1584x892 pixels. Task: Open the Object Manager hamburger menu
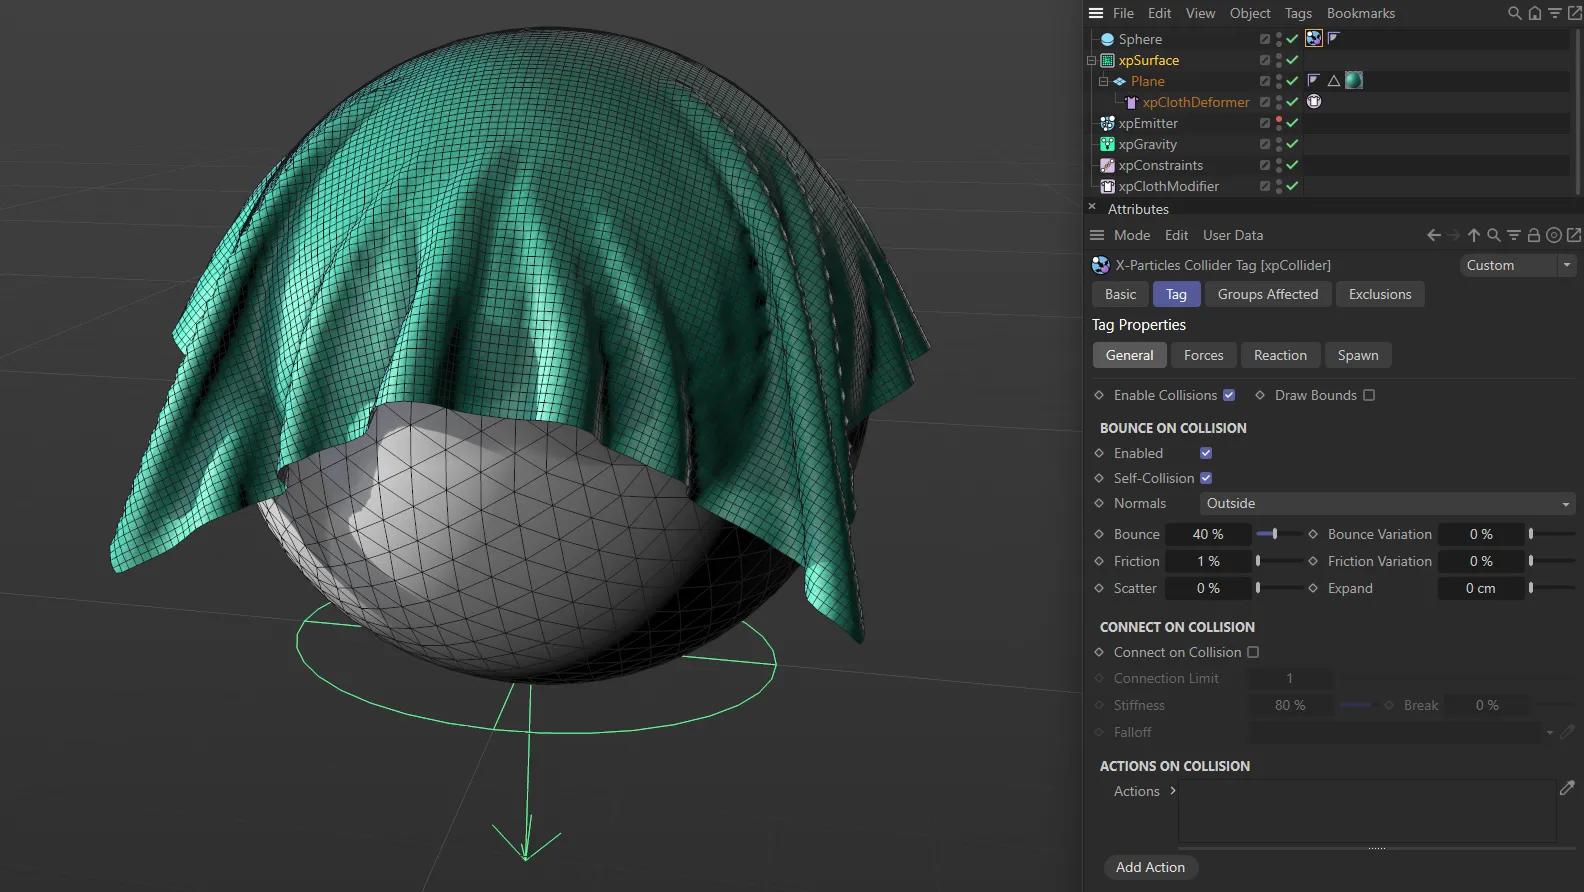pyautogui.click(x=1096, y=13)
